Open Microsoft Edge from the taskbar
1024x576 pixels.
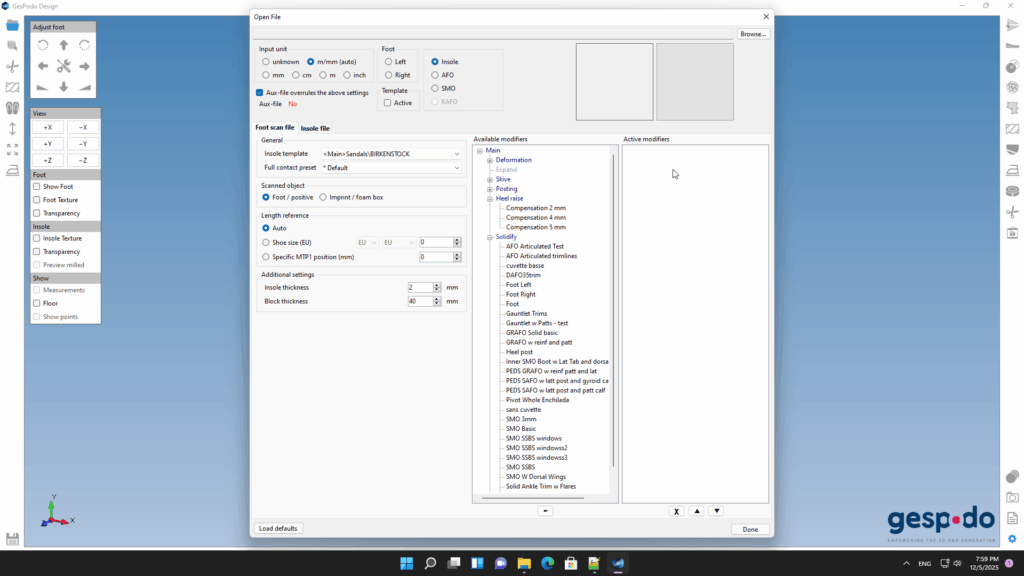tap(548, 563)
